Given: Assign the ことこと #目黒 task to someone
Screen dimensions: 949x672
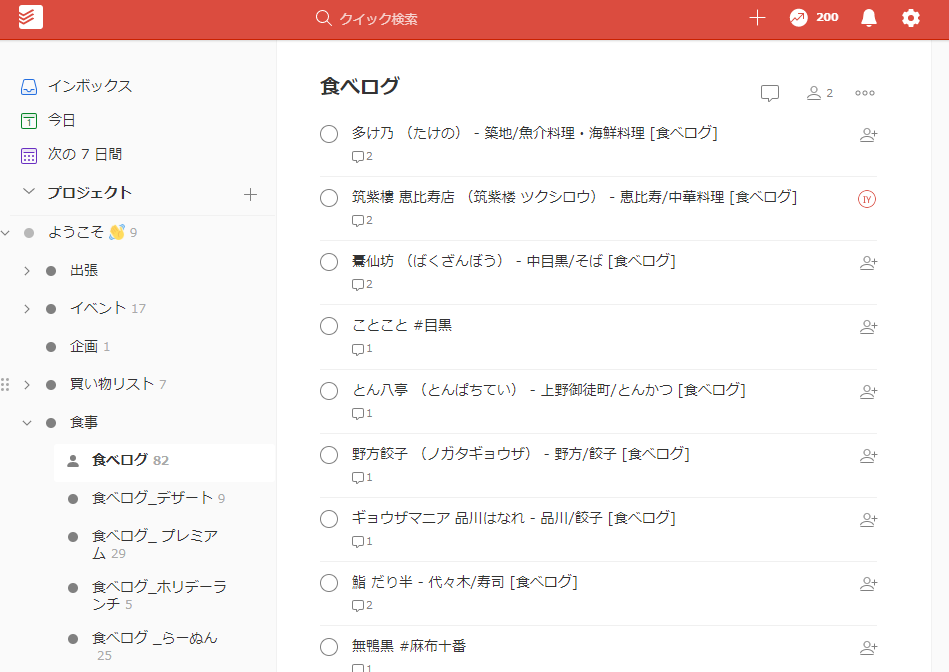Looking at the screenshot, I should point(868,327).
